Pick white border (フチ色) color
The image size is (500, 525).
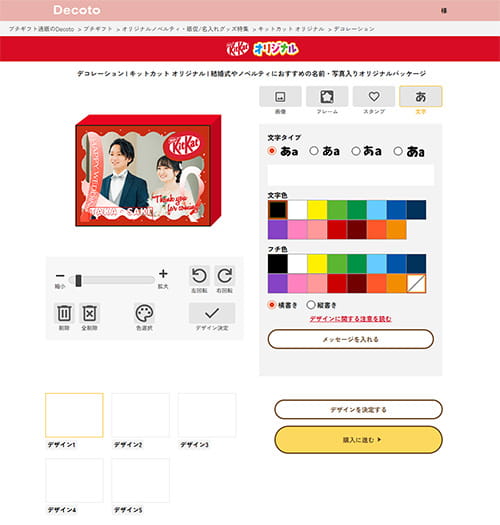[297, 264]
